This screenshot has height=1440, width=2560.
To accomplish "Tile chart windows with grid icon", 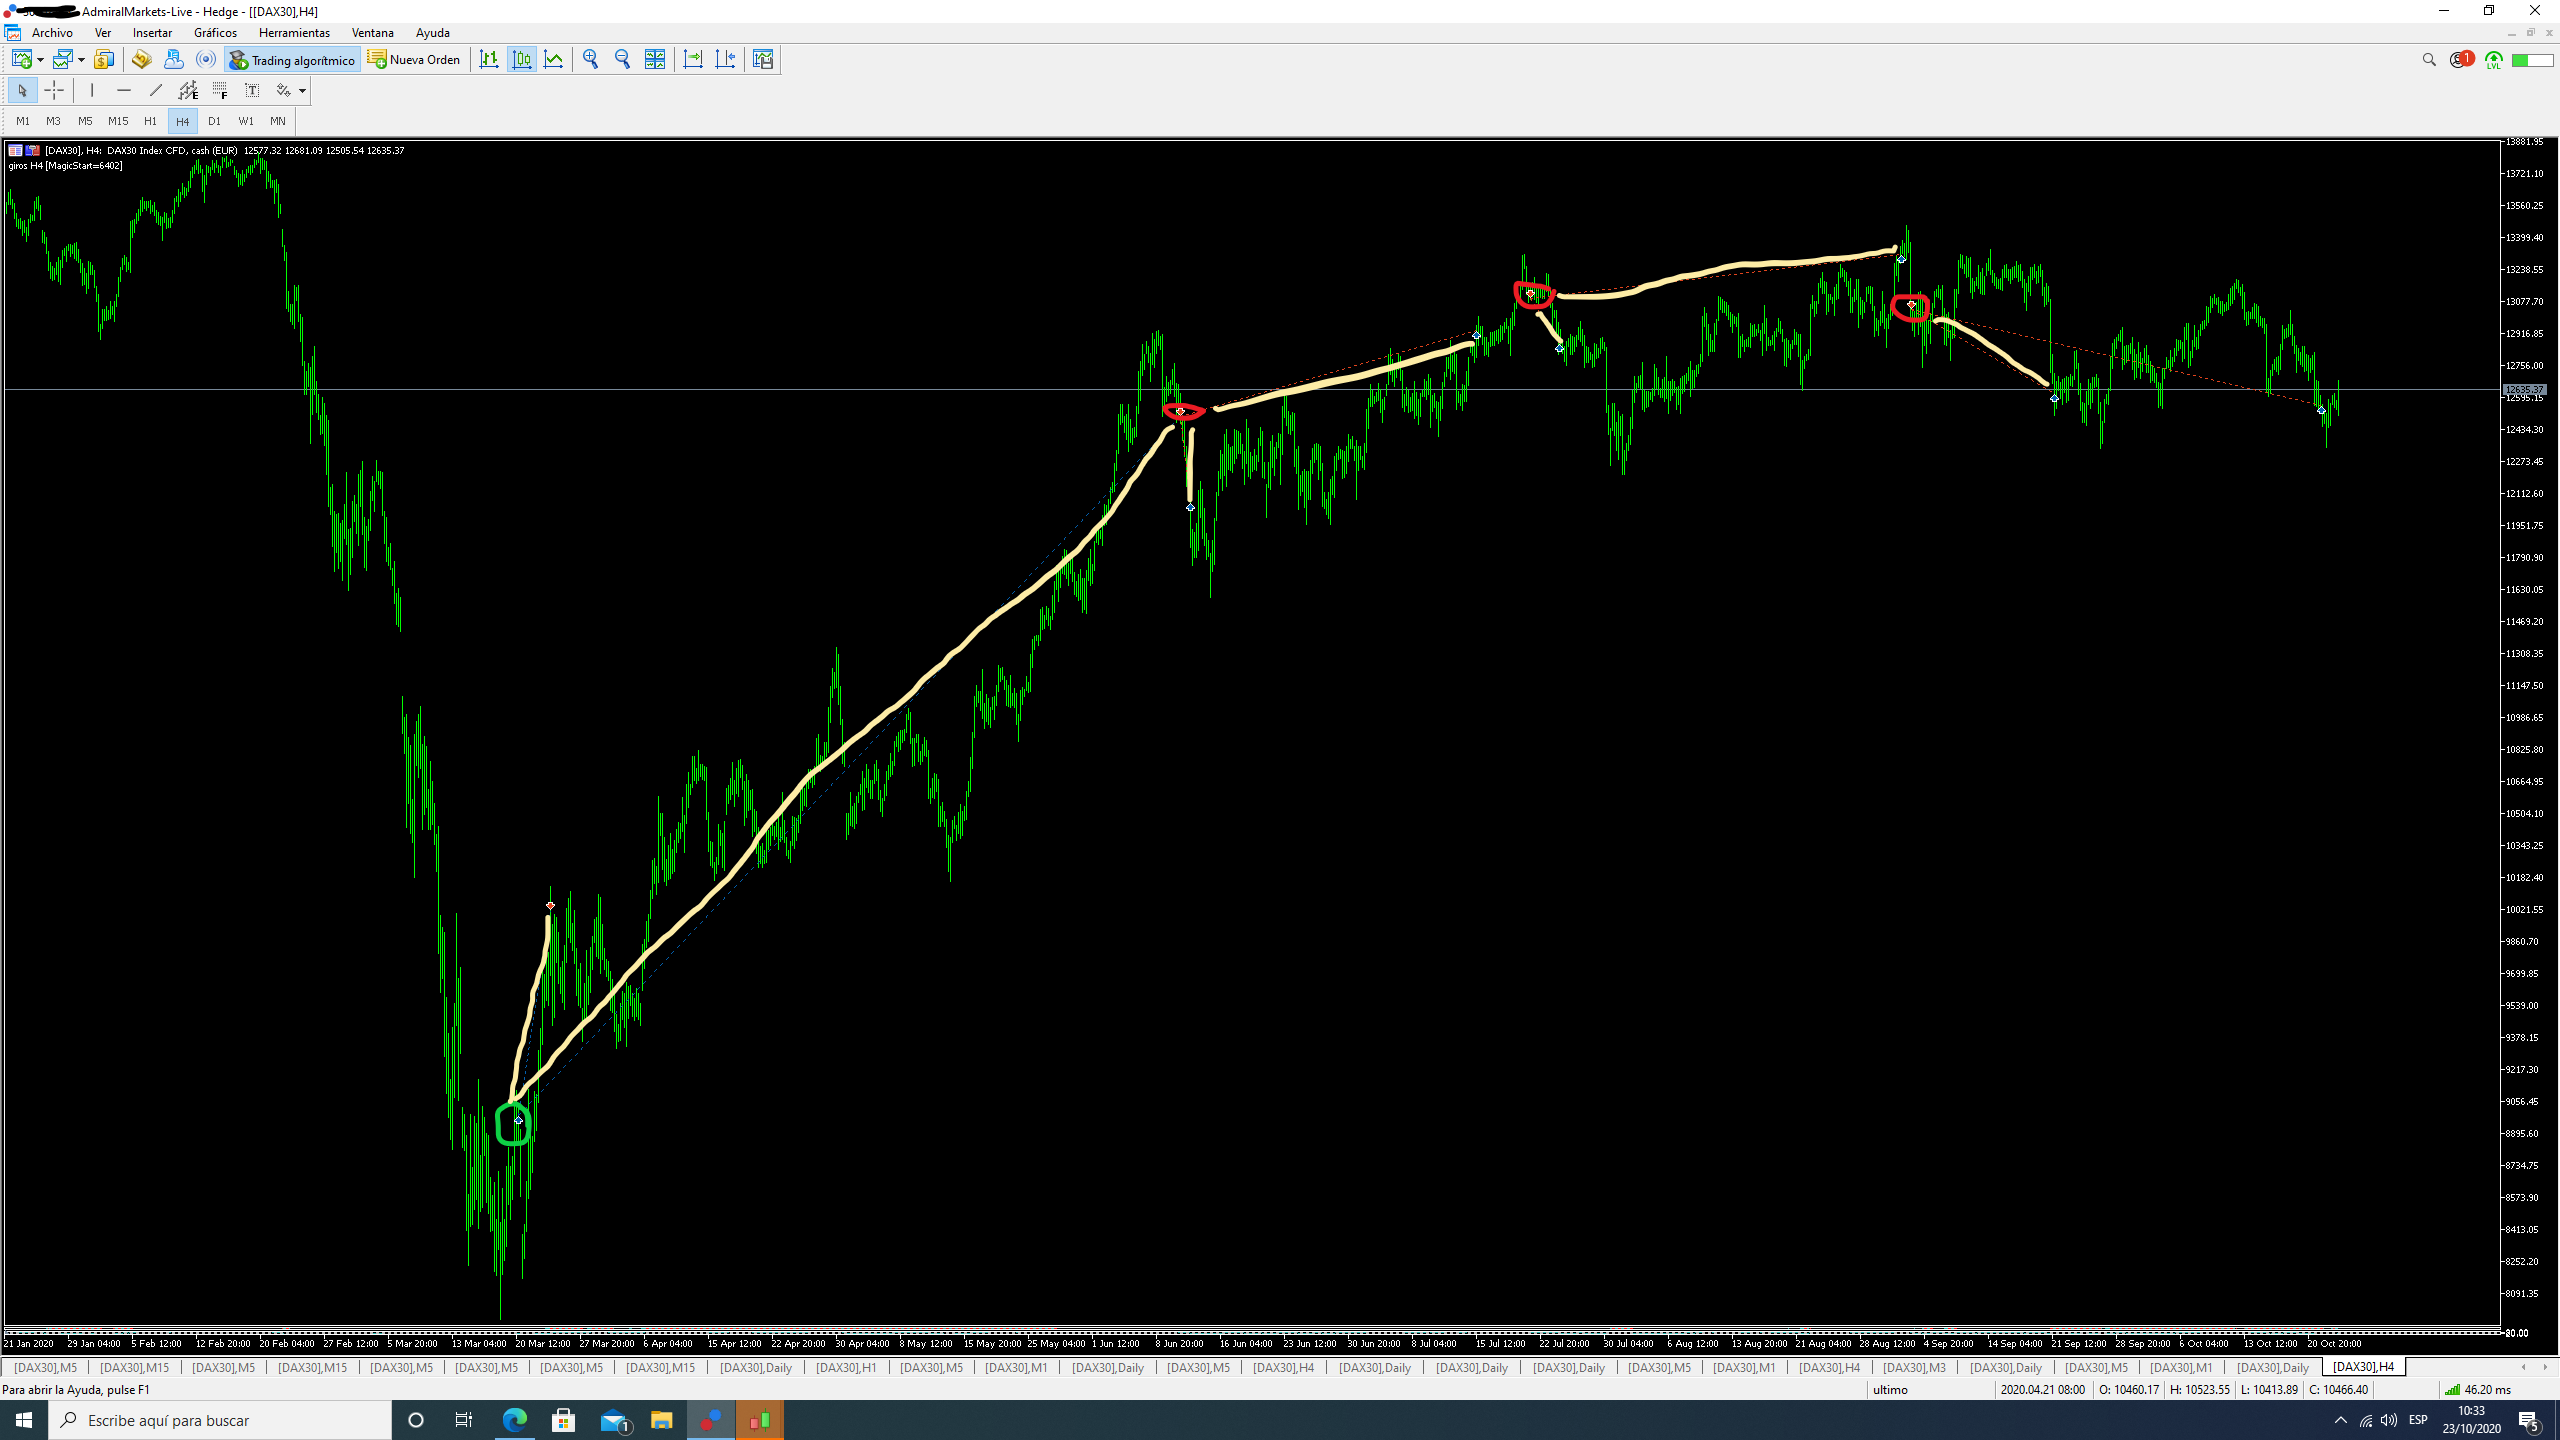I will [654, 60].
